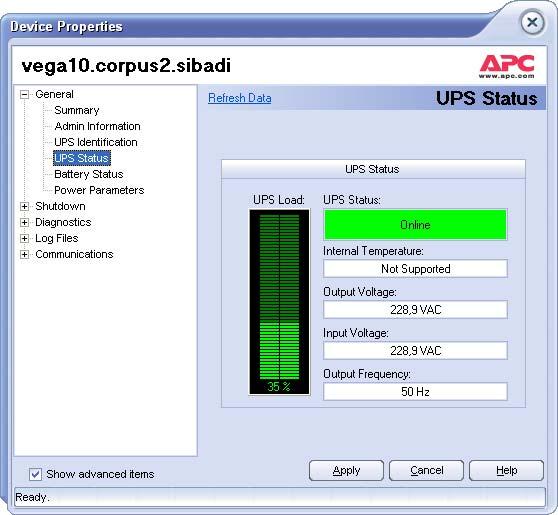Click the green Online status indicator

pyautogui.click(x=415, y=225)
